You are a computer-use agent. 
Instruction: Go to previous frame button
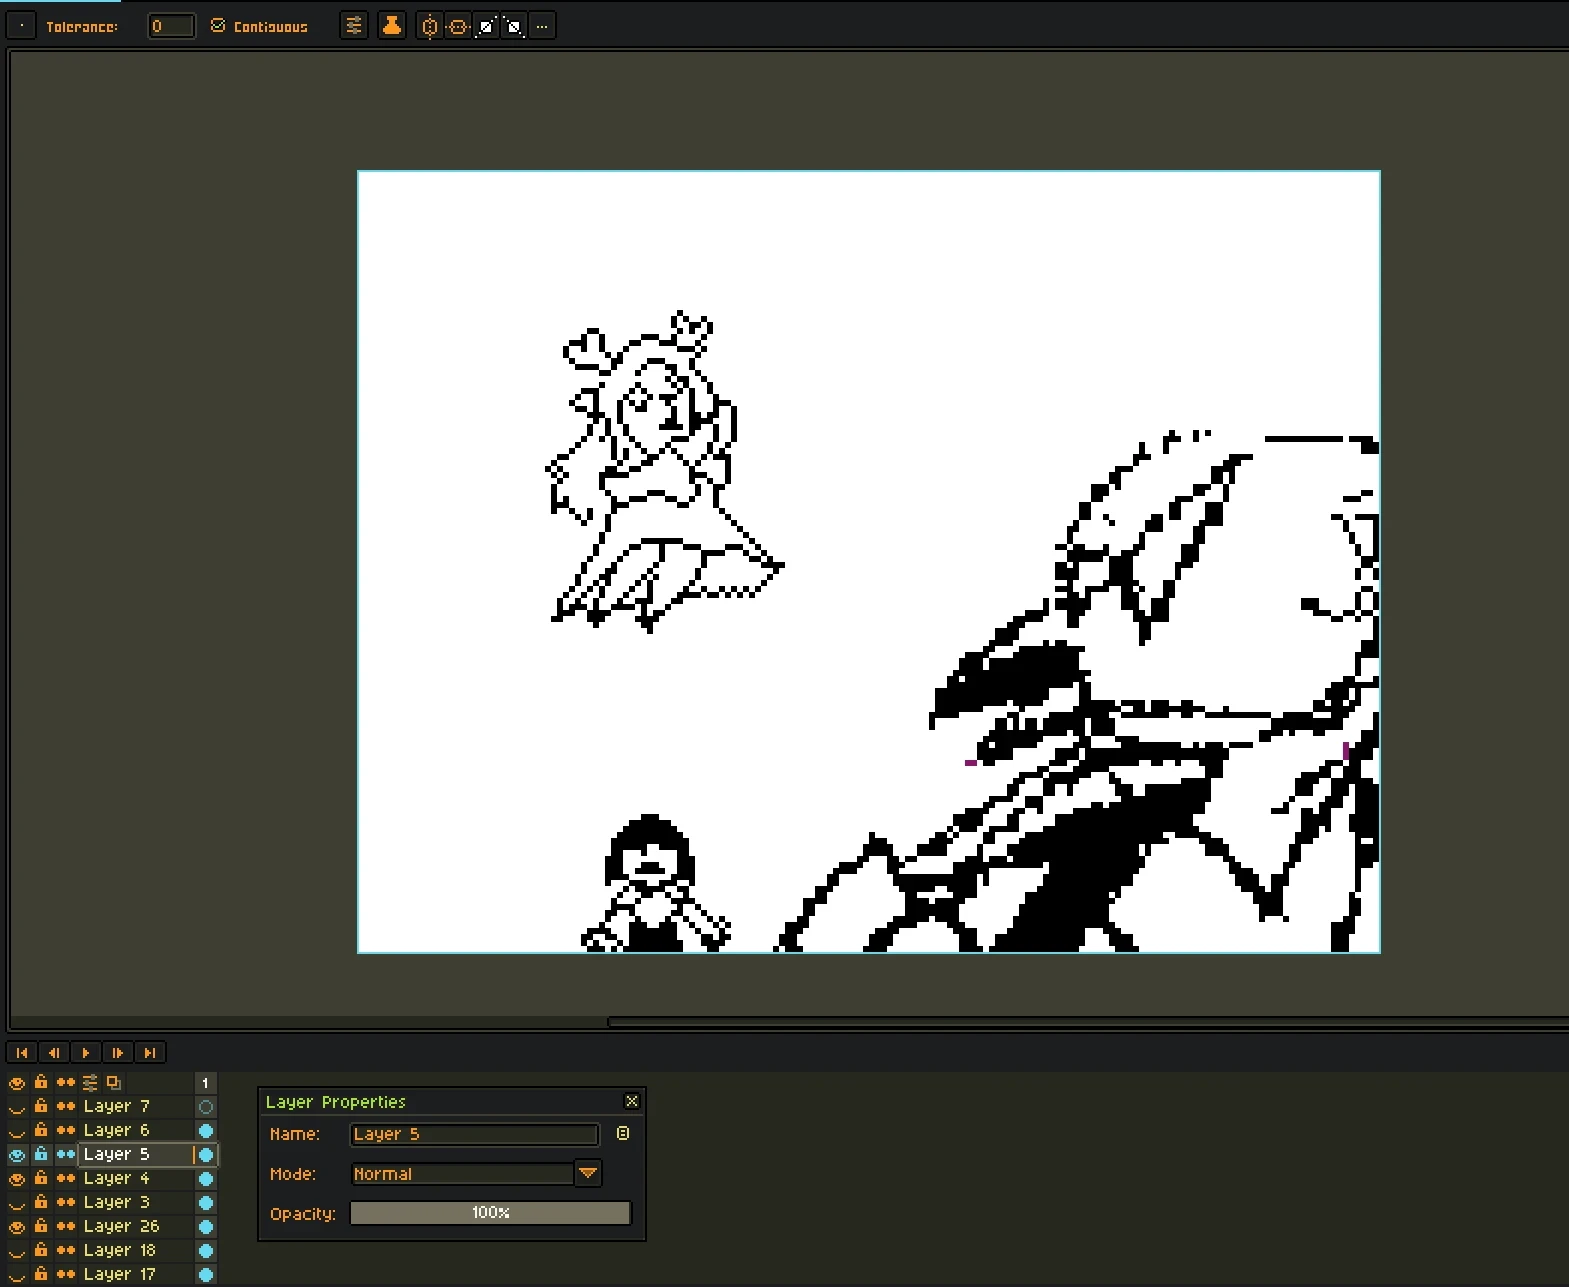(54, 1052)
